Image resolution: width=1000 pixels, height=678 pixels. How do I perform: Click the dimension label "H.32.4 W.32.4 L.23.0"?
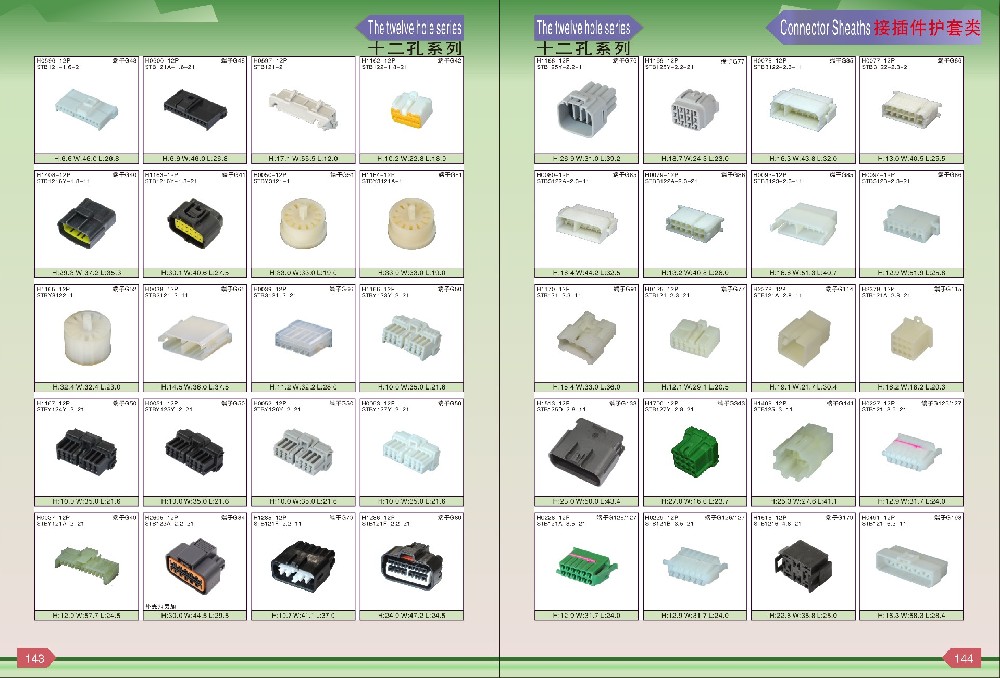coord(87,387)
